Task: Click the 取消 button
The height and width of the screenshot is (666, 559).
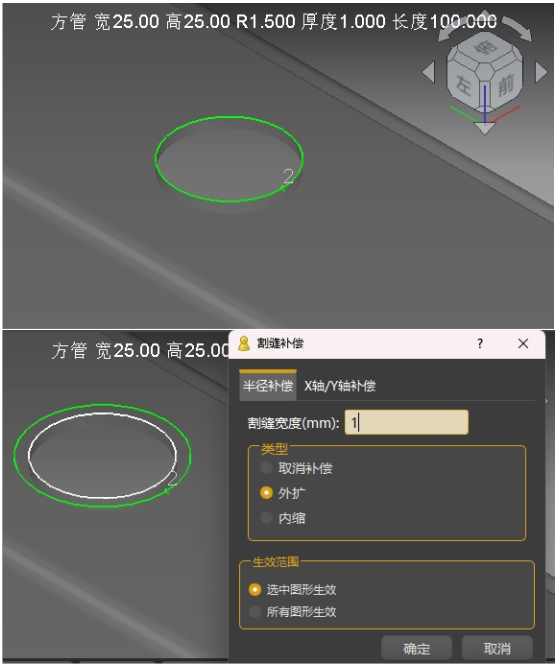Action: [x=497, y=648]
